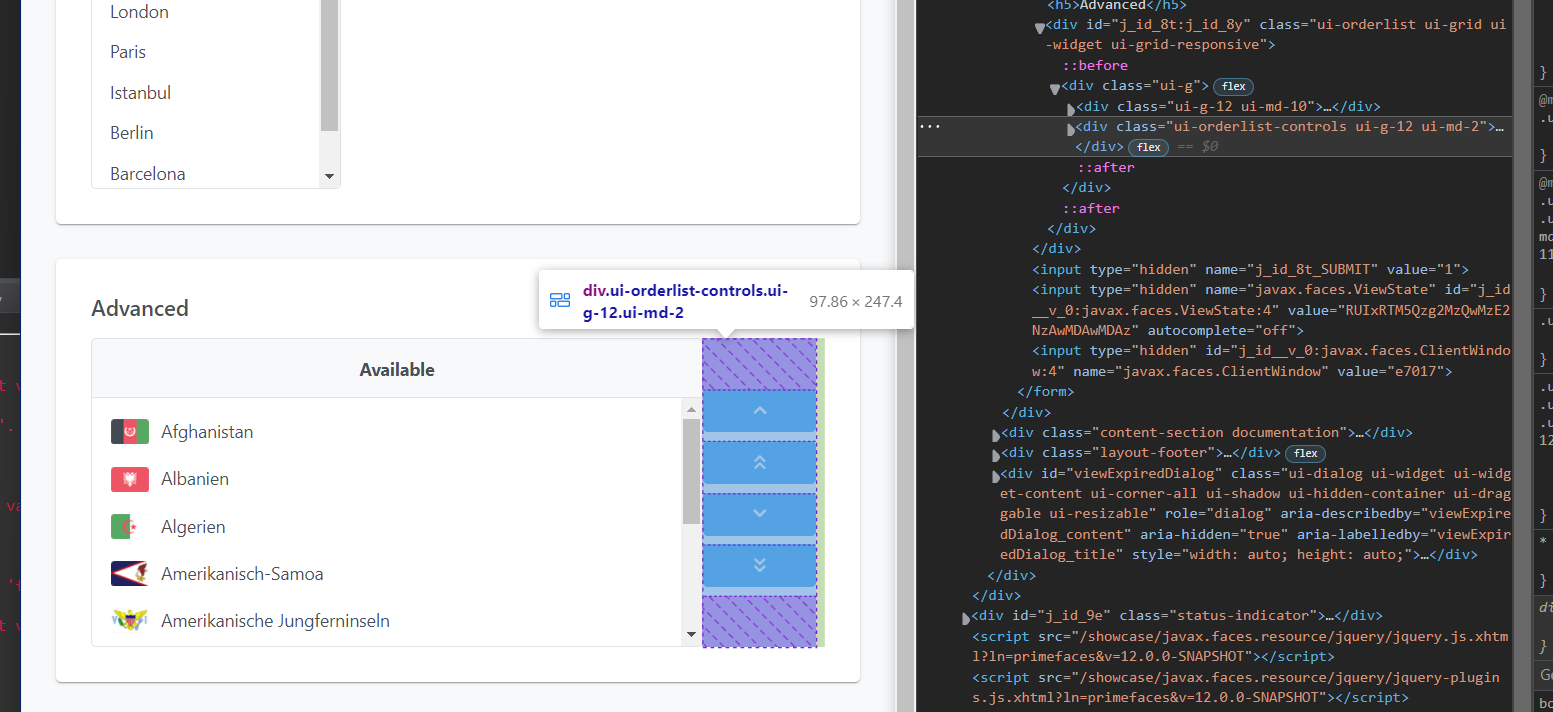Click the Afghanistan flag icon
The height and width of the screenshot is (712, 1553).
coord(130,432)
